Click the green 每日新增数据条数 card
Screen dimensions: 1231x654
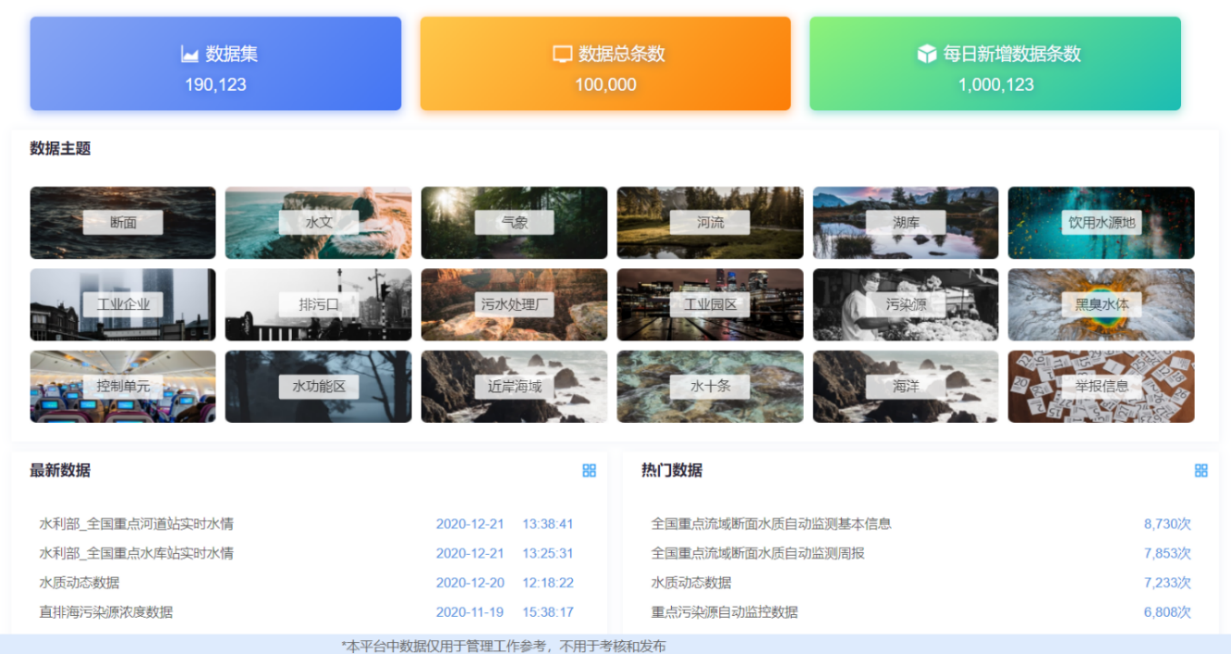[x=995, y=64]
